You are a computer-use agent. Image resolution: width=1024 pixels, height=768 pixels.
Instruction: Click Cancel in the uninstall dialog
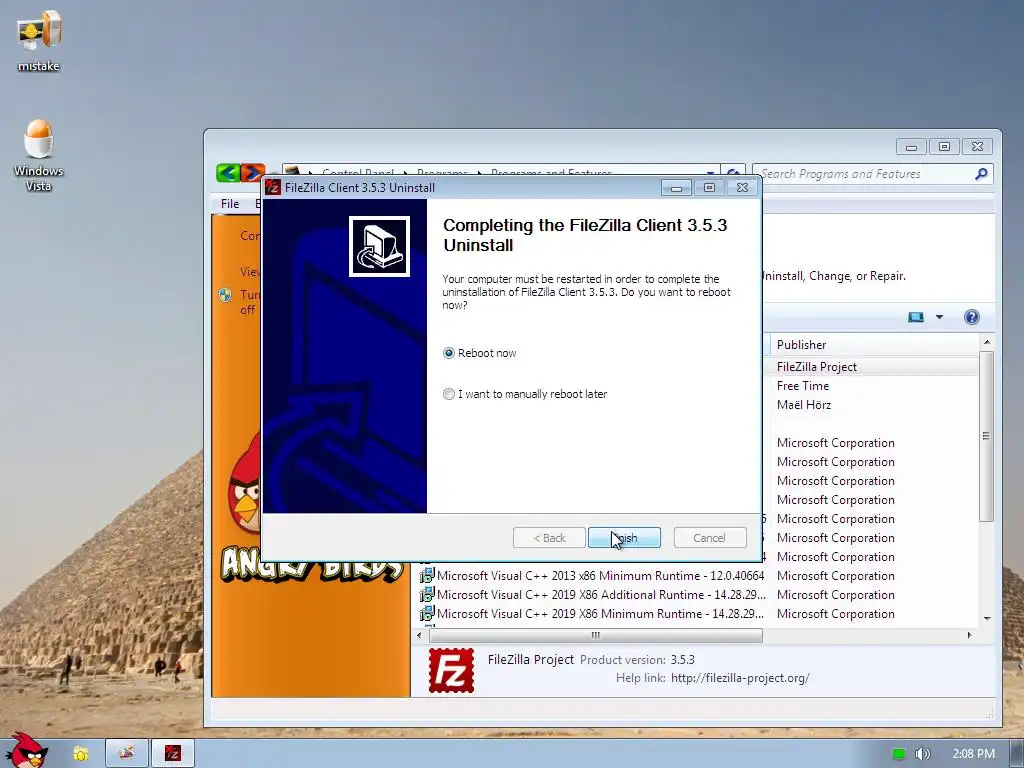[710, 537]
